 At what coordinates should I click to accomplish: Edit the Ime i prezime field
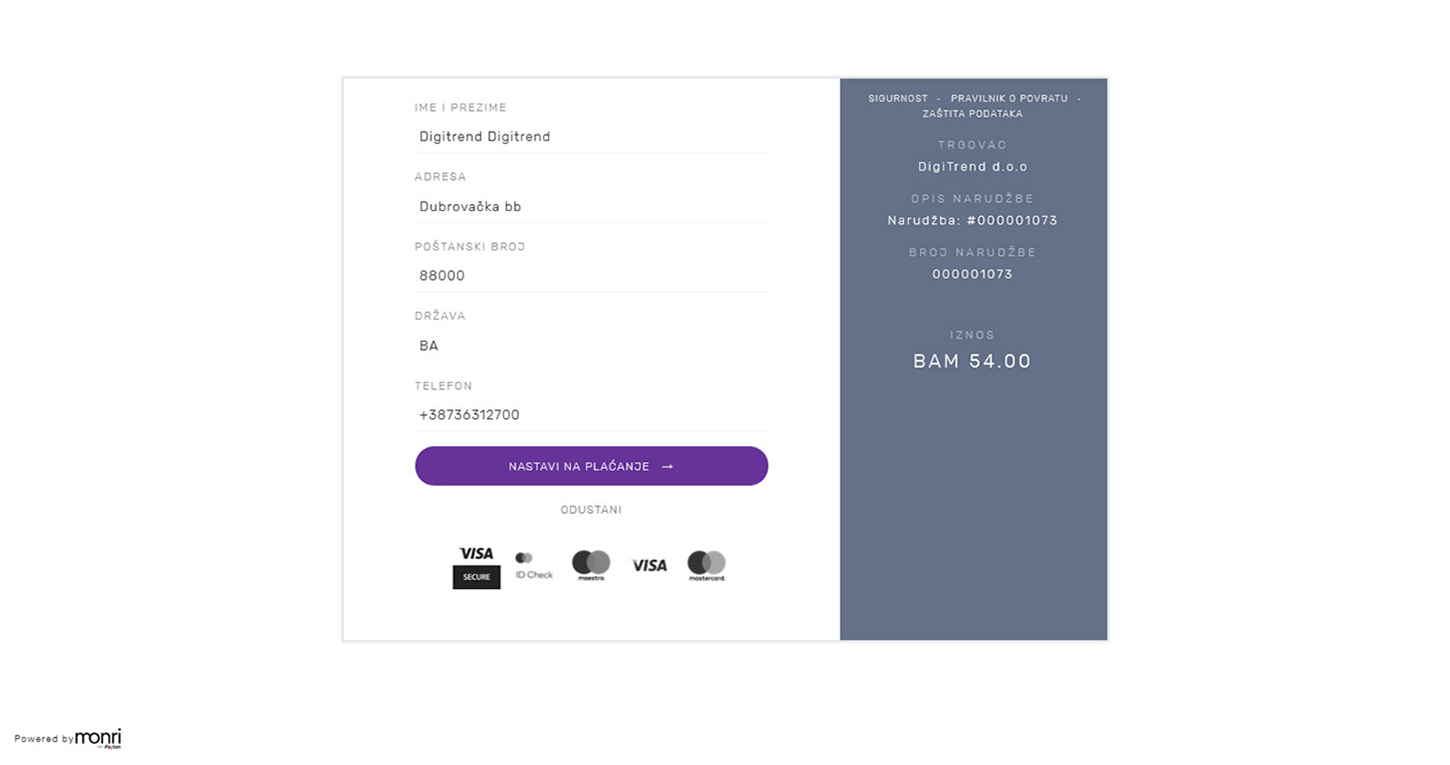pos(591,137)
